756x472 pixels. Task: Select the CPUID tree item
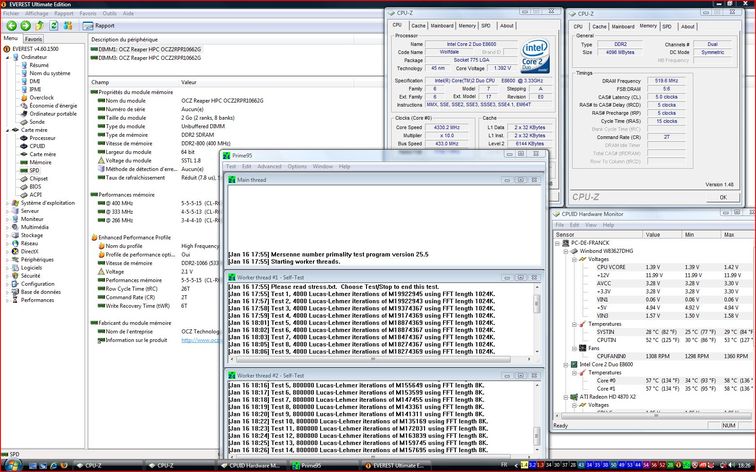(x=37, y=146)
